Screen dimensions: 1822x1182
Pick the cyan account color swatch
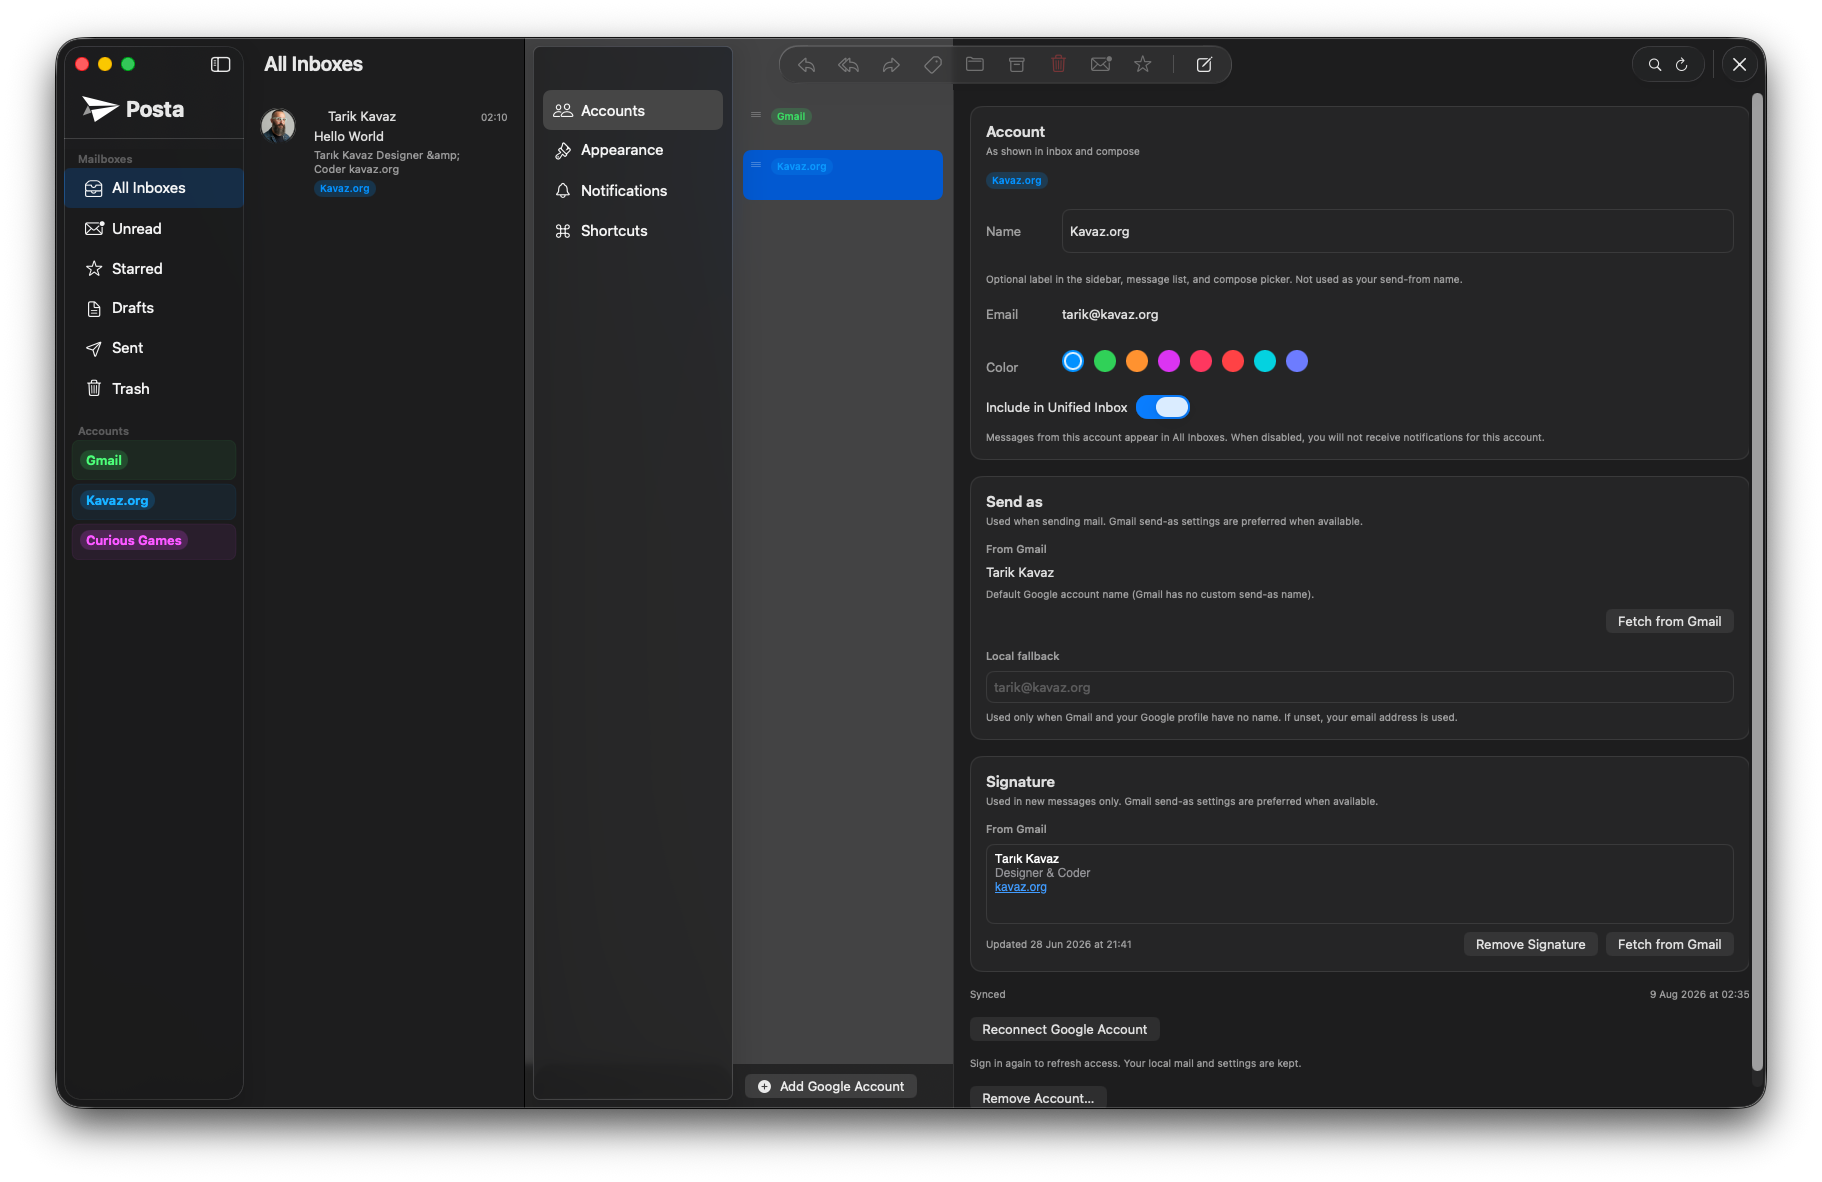tap(1265, 361)
